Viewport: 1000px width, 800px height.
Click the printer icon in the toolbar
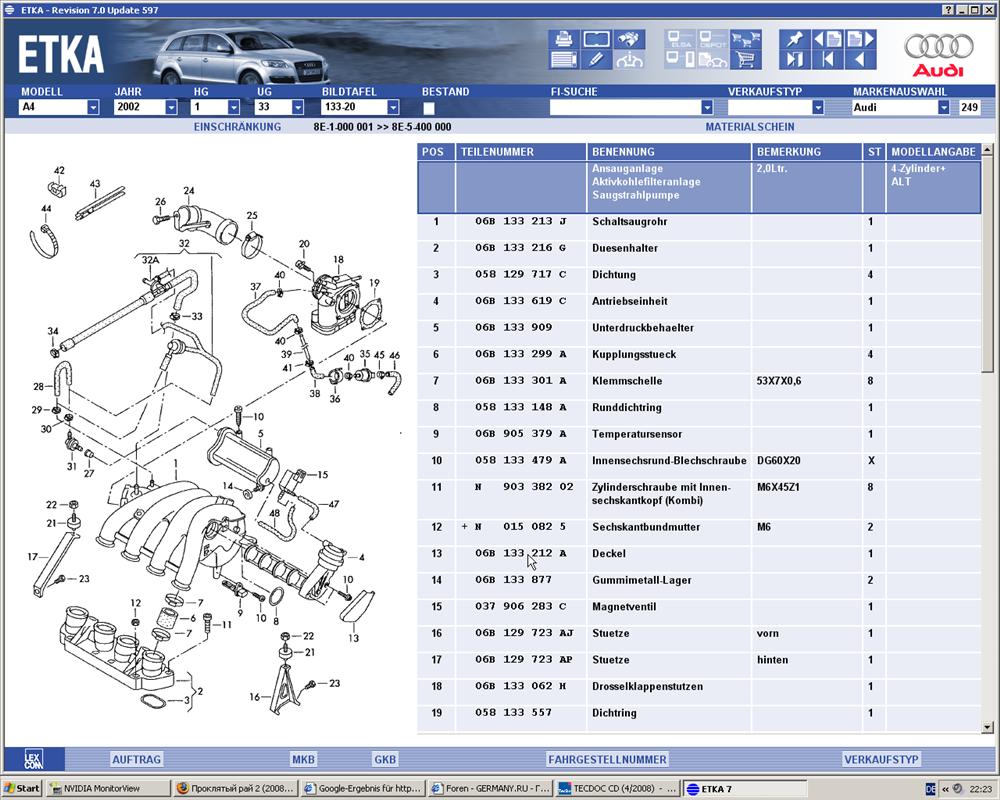tap(563, 39)
